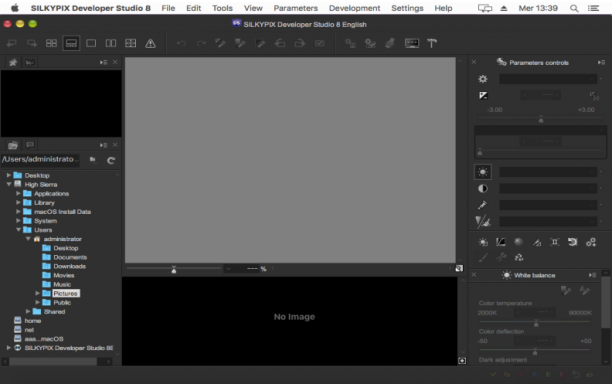Open the folder tab icon above path

coord(13,145)
